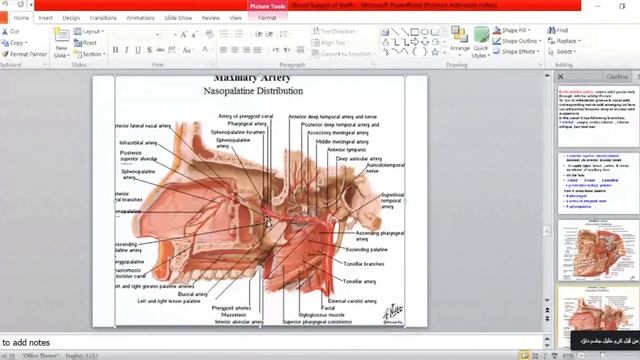The height and width of the screenshot is (360, 640).
Task: Click the Font Color button
Action: [205, 50]
